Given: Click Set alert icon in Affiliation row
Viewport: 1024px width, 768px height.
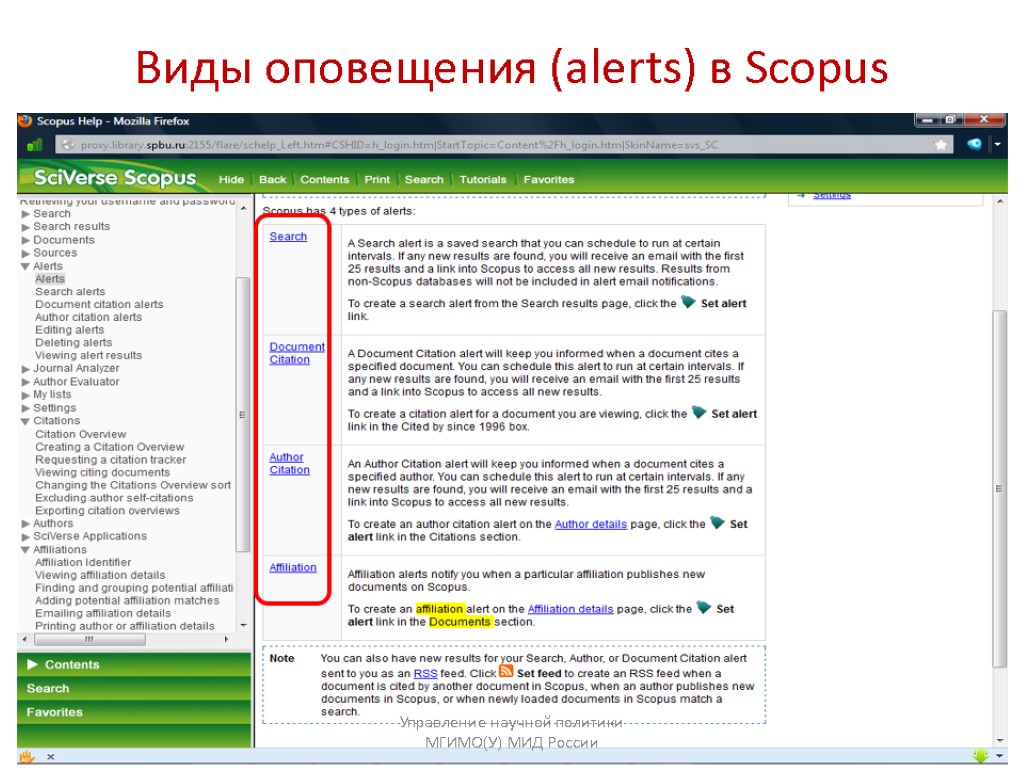Looking at the screenshot, I should tap(703, 607).
